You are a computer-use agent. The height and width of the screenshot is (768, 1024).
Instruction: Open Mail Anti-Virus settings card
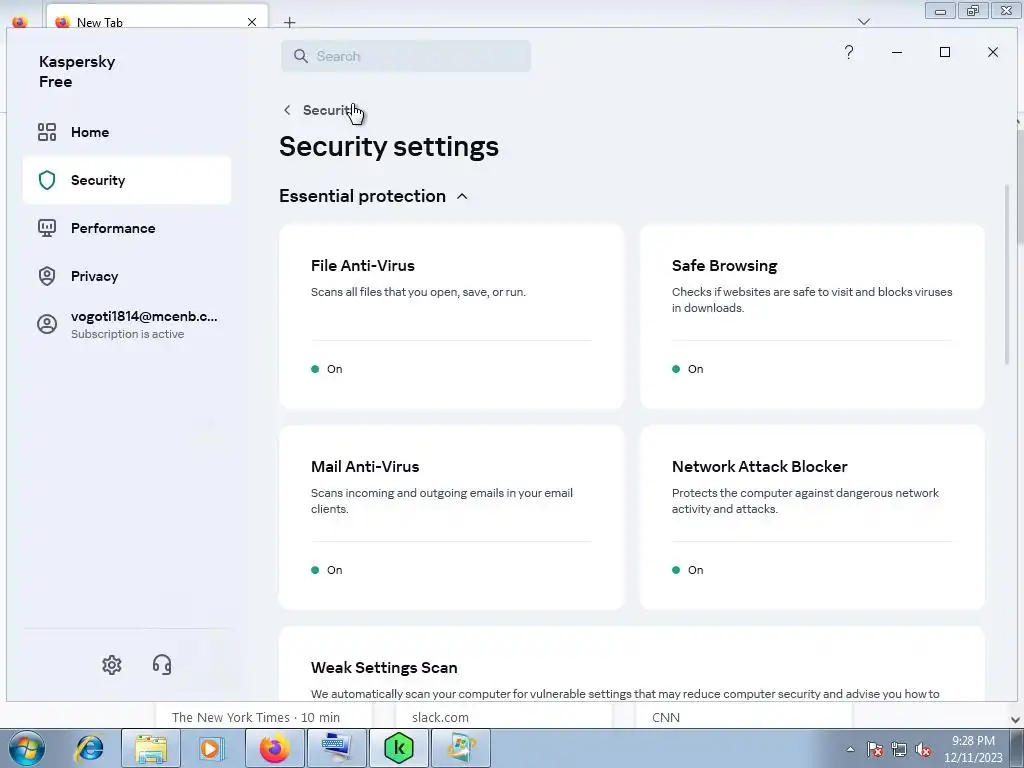451,518
